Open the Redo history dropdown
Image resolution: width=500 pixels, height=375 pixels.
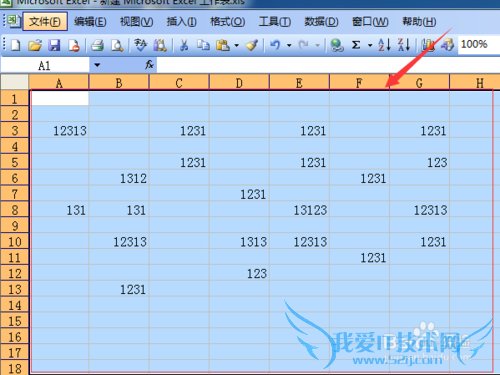point(317,45)
